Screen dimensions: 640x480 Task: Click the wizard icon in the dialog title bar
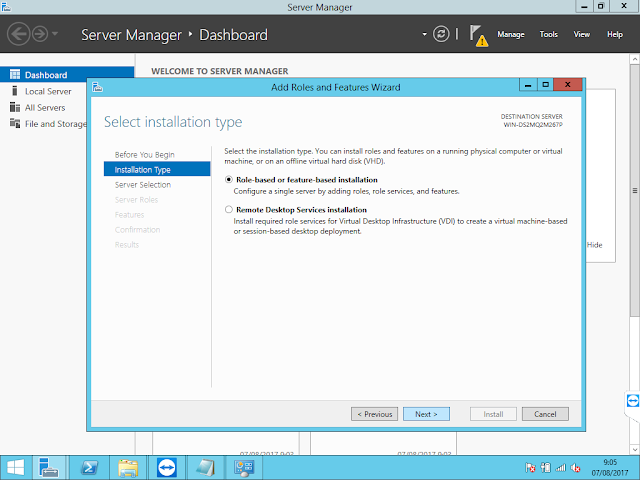point(97,87)
